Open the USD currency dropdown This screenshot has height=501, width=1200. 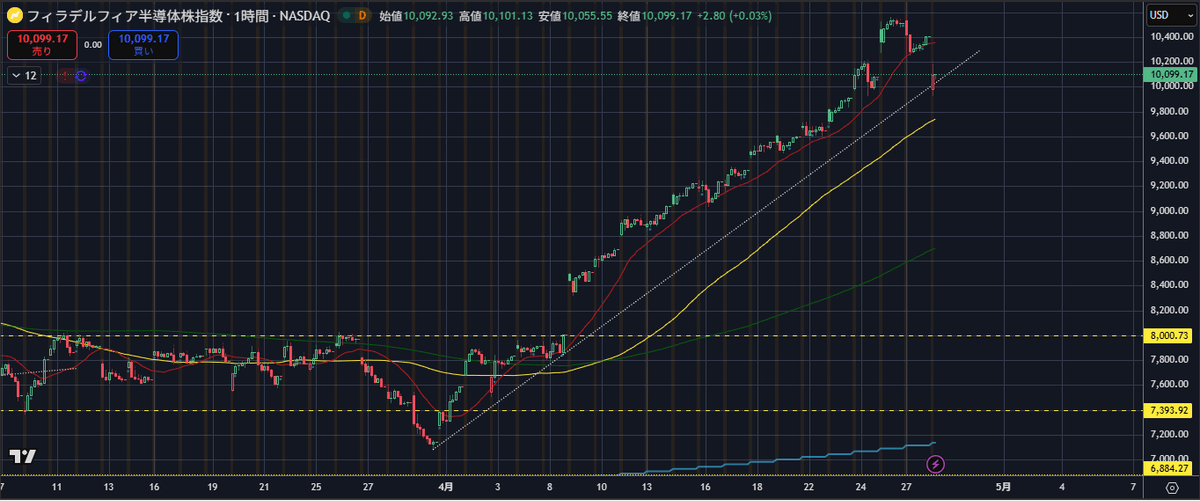tap(1166, 14)
